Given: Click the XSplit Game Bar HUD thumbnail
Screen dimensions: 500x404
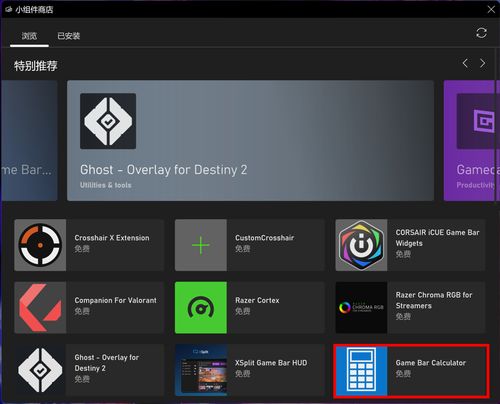Looking at the screenshot, I should [201, 370].
